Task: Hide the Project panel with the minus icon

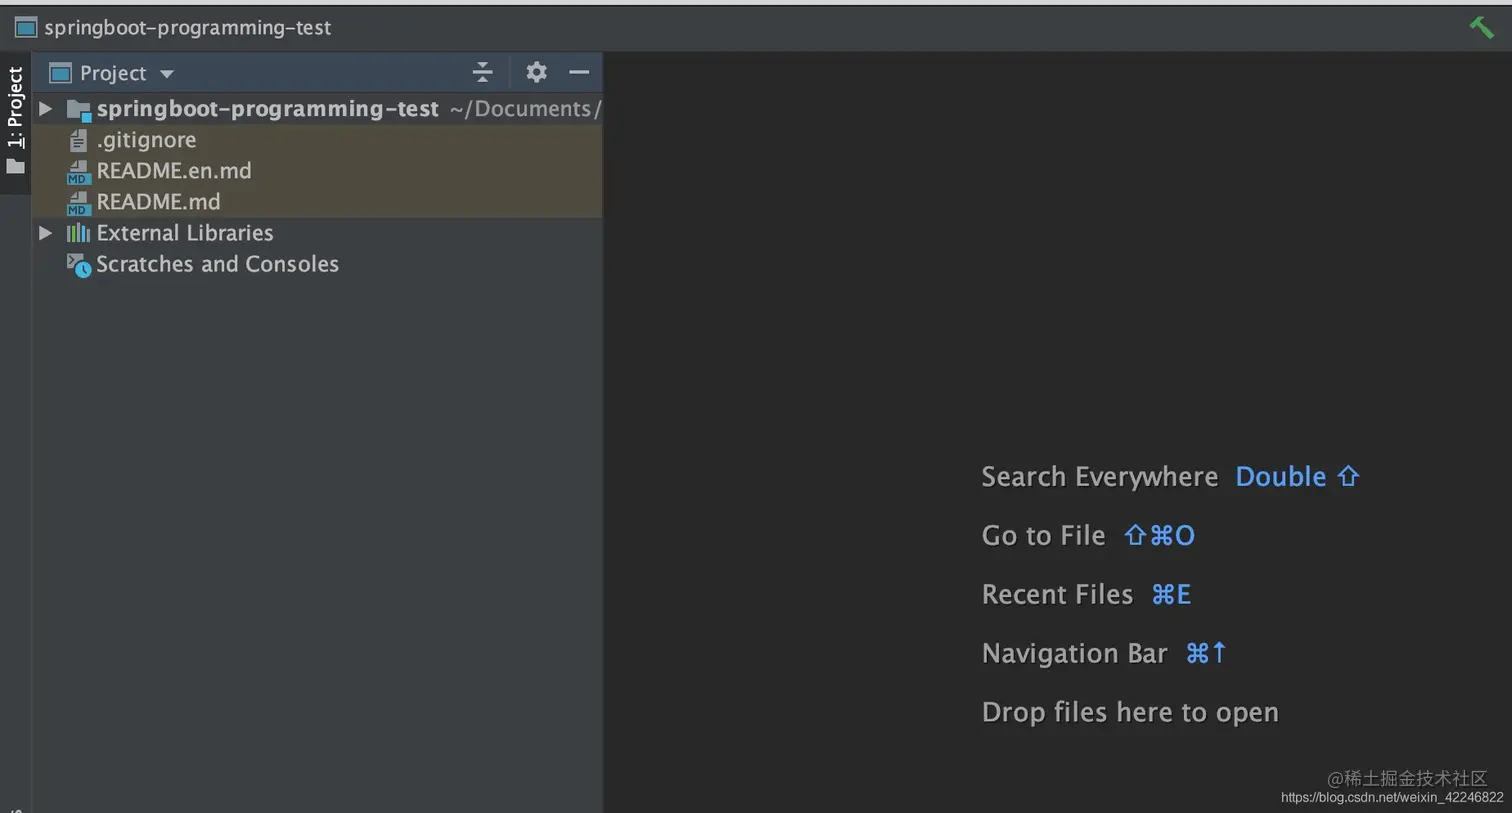Action: (579, 72)
